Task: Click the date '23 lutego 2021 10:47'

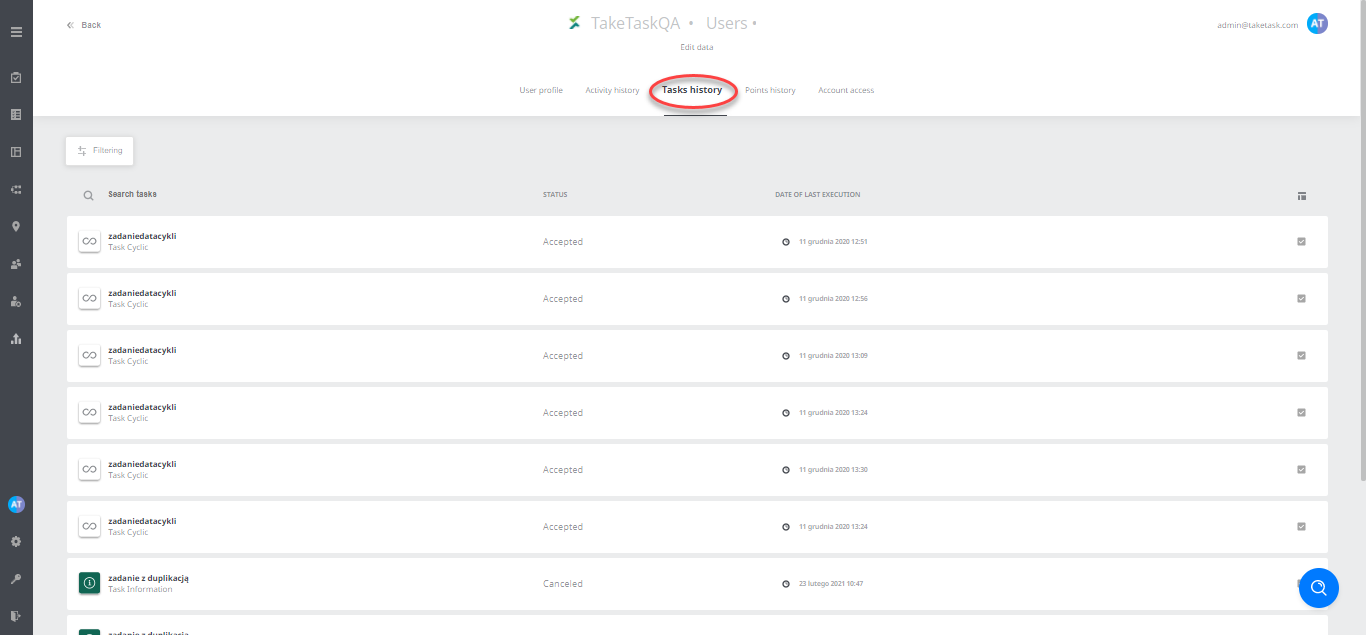Action: pos(831,584)
